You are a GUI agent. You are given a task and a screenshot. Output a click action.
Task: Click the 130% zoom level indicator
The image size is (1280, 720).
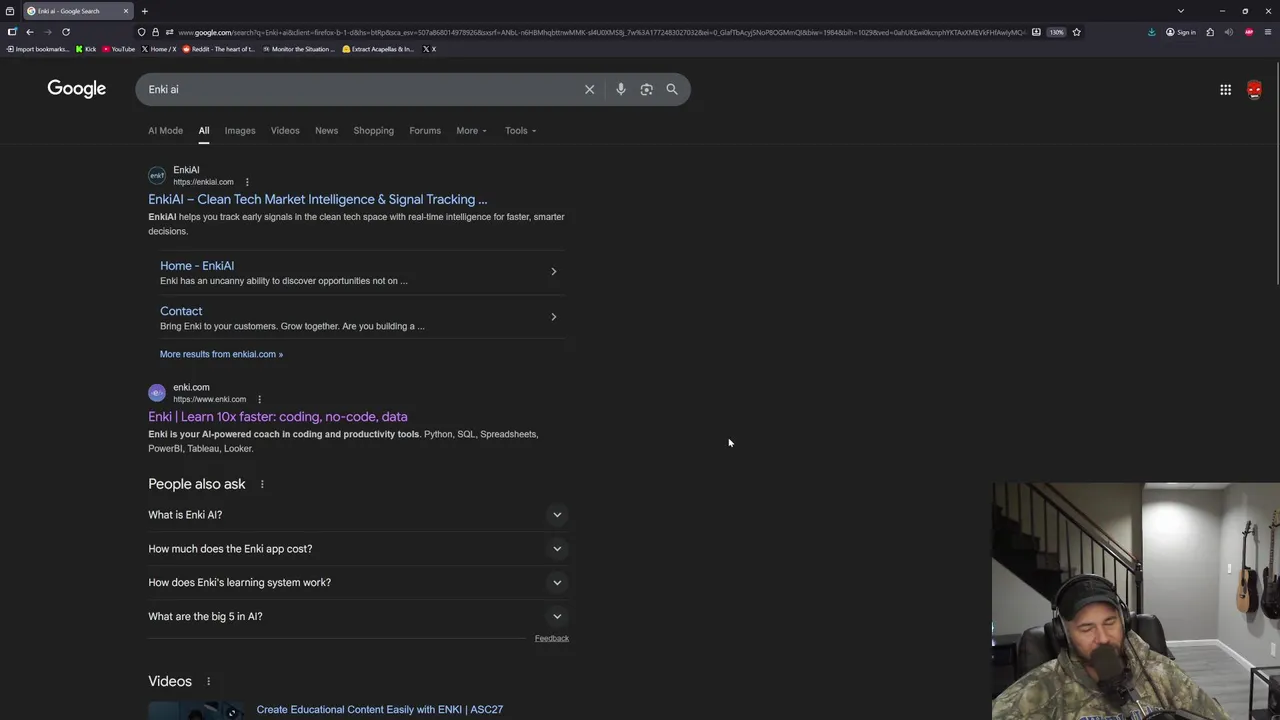pos(1057,32)
